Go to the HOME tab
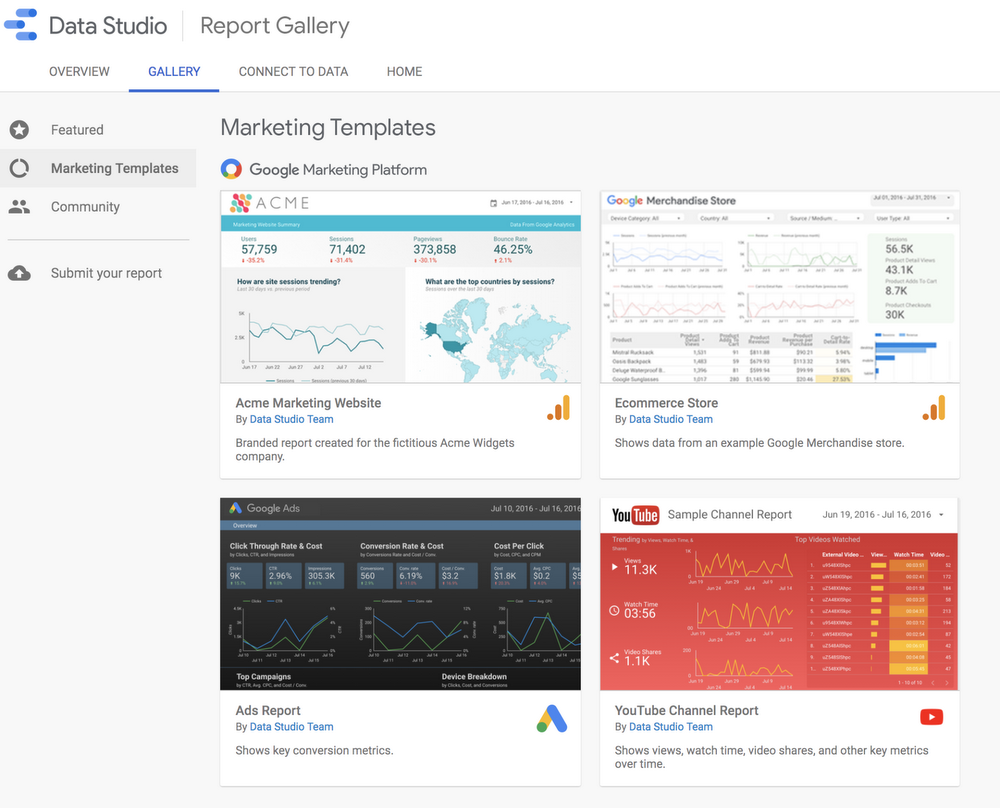 404,71
